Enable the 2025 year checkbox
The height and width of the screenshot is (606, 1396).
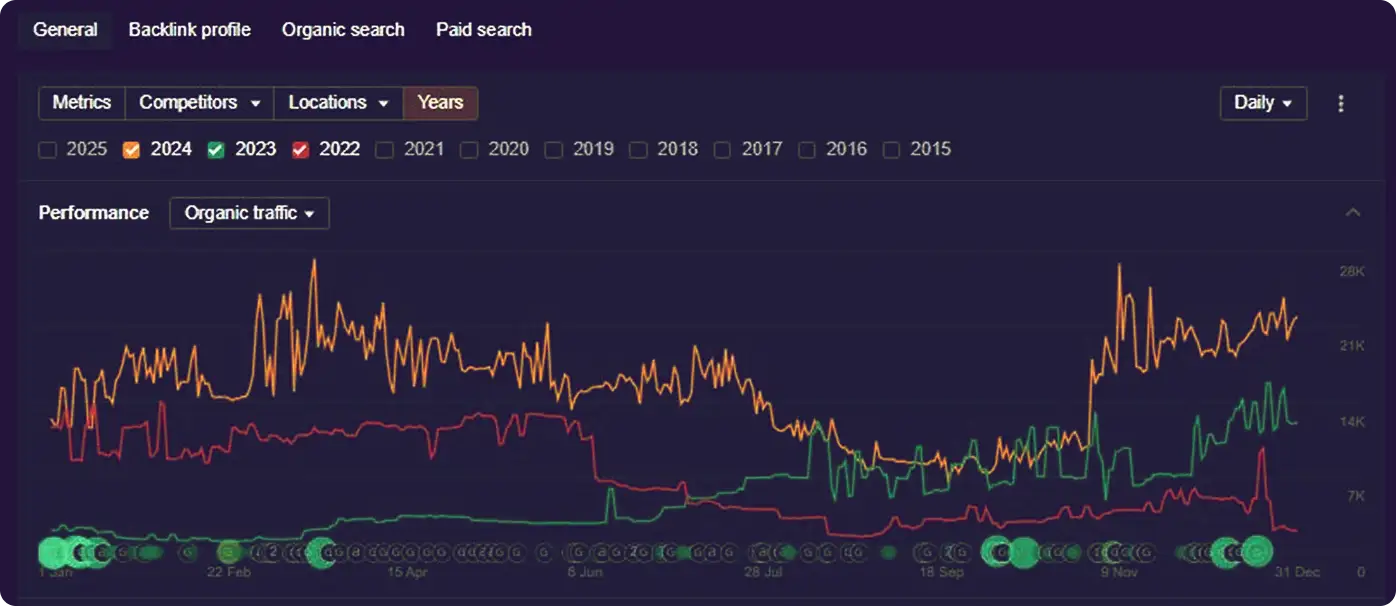pos(47,150)
